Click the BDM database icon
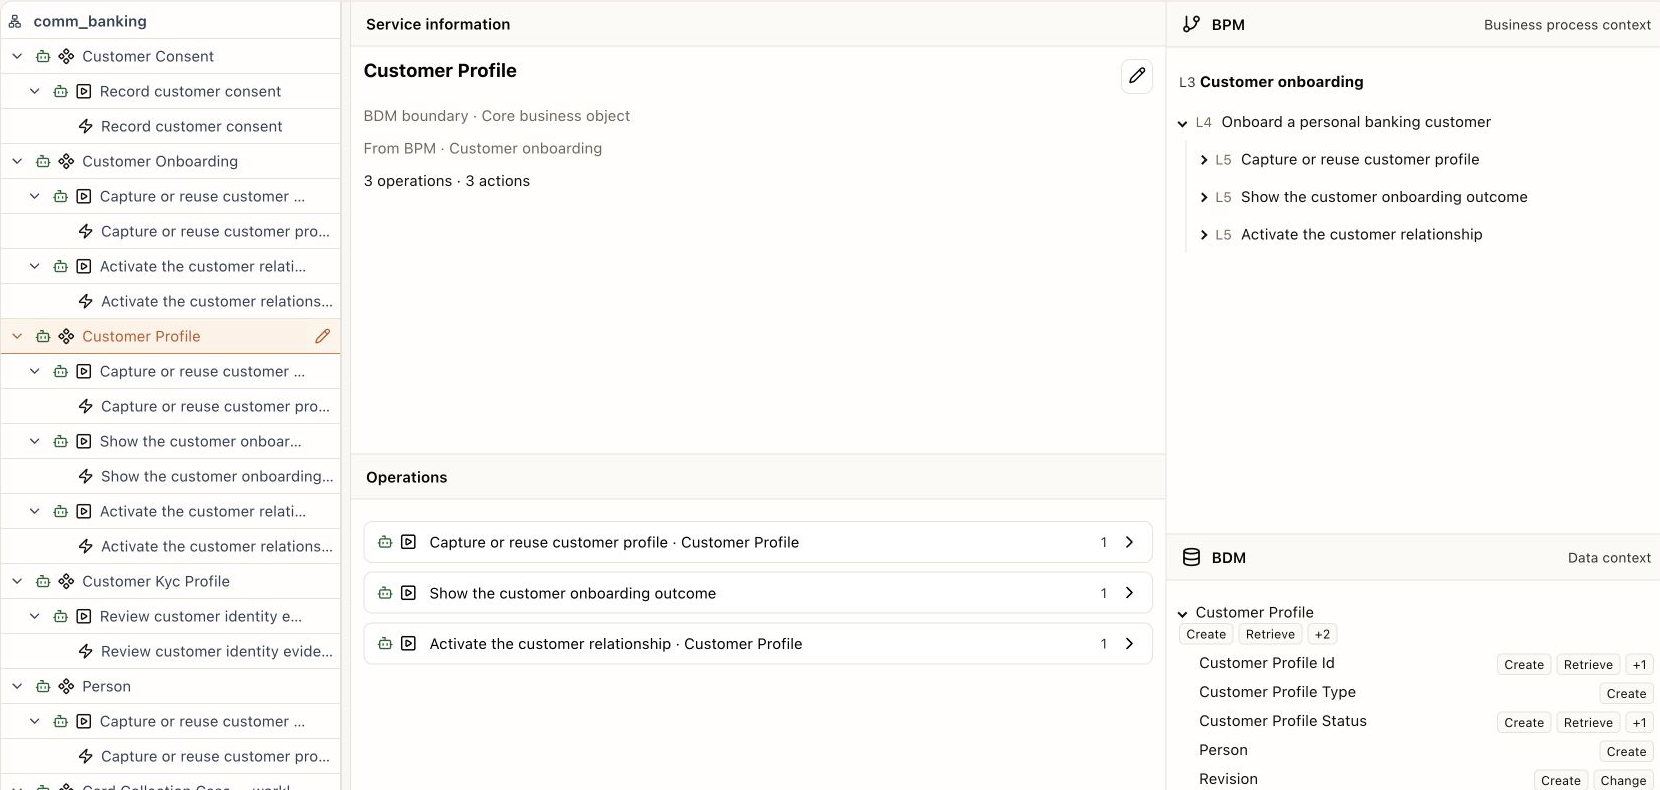Viewport: 1660px width, 790px height. 1191,557
